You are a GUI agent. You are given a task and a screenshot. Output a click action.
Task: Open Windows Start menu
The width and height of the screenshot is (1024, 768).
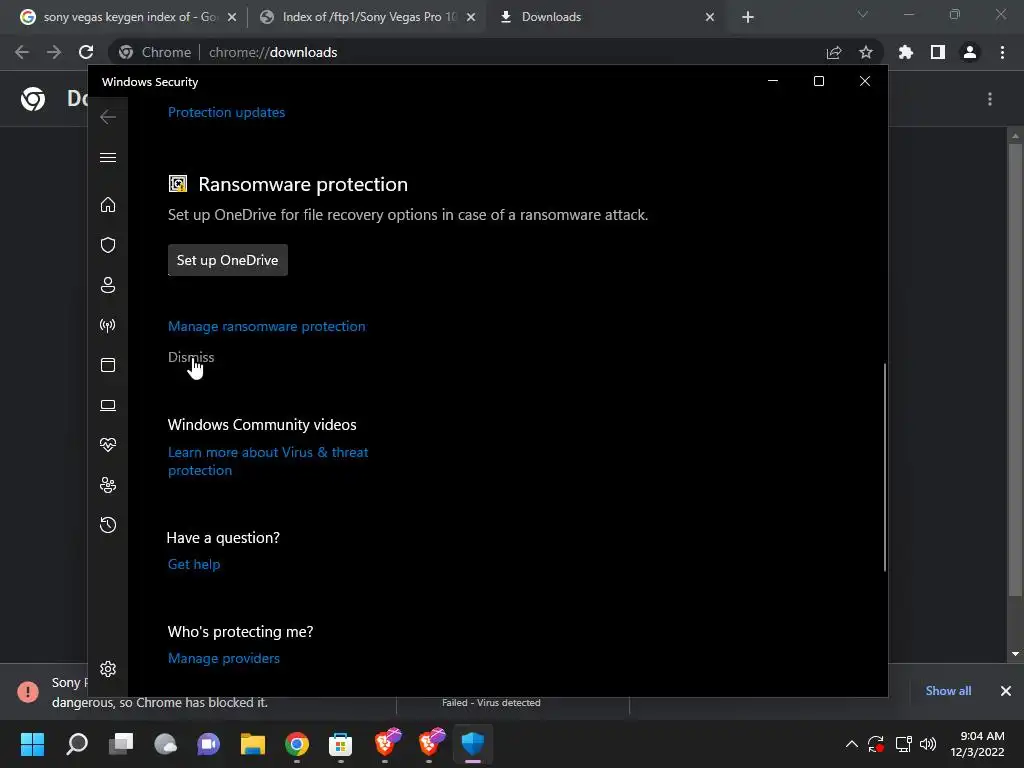click(33, 744)
